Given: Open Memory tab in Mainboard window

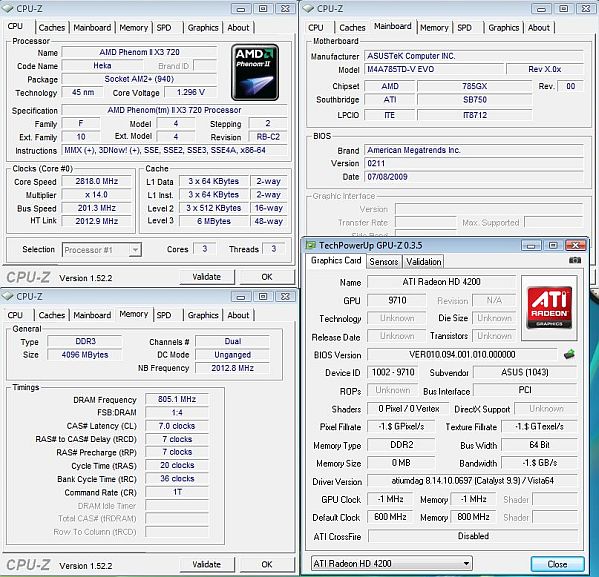Looking at the screenshot, I should 434,28.
